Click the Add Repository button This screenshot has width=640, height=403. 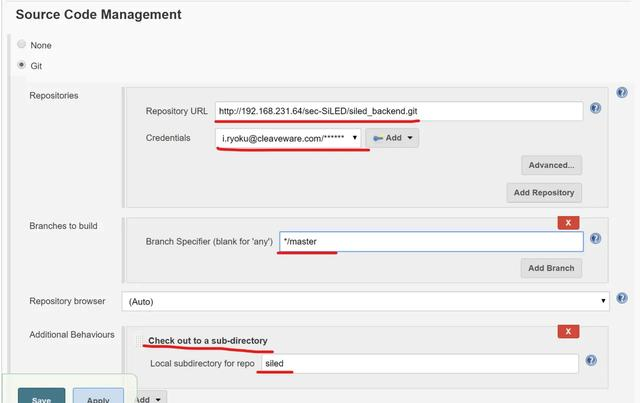tap(544, 193)
